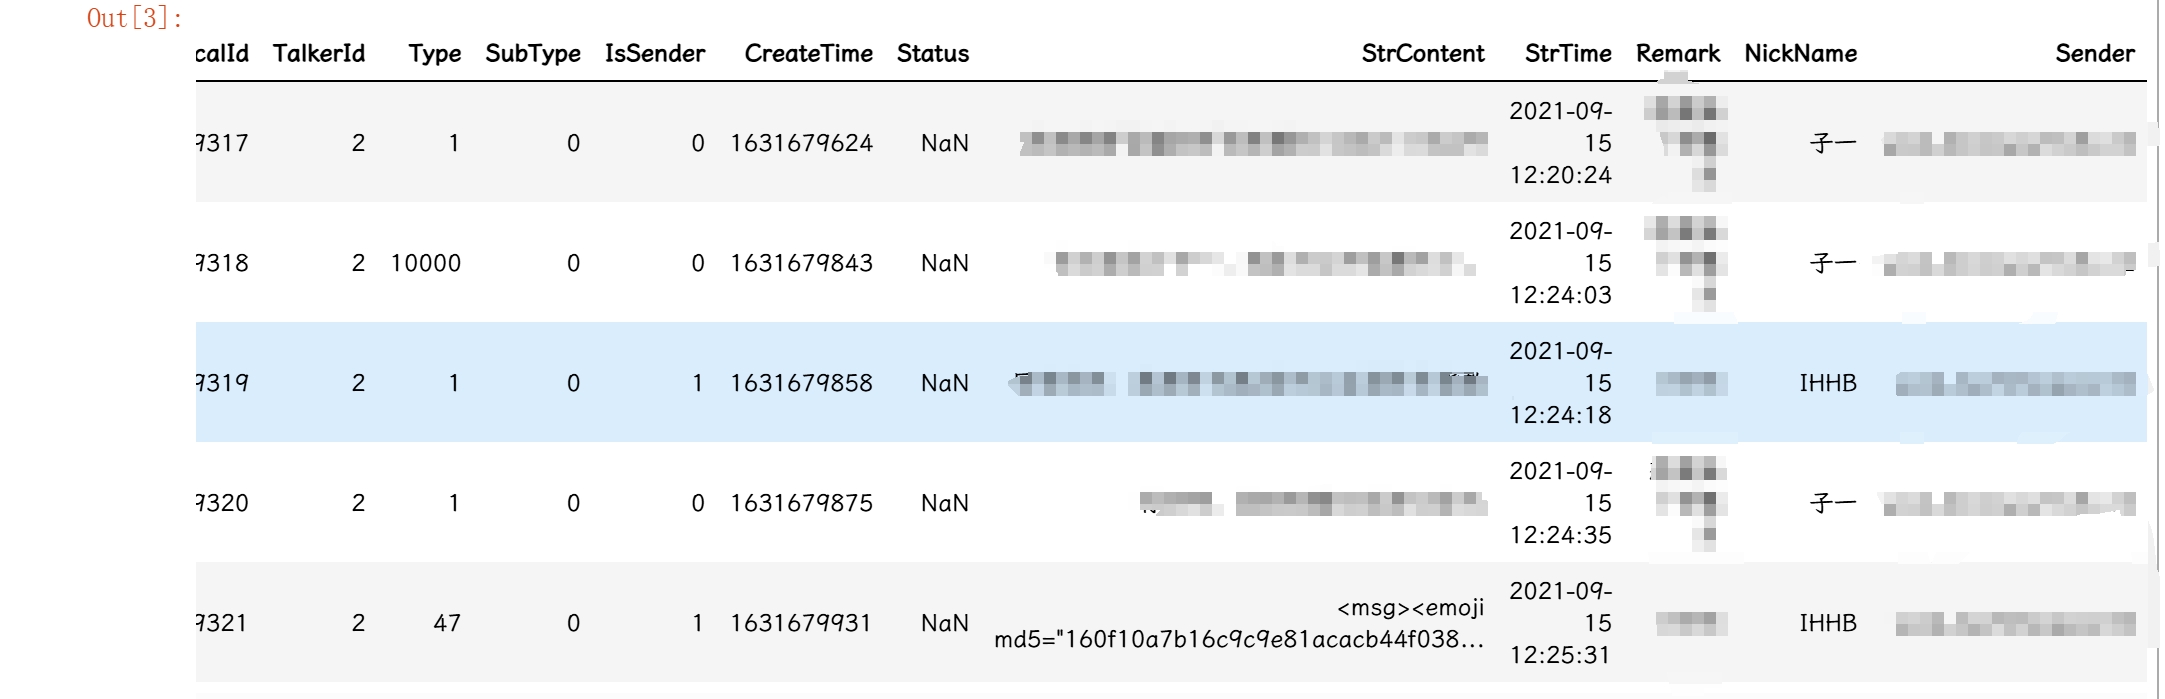Click the Remark column header
This screenshot has width=2165, height=699.
[x=1677, y=54]
